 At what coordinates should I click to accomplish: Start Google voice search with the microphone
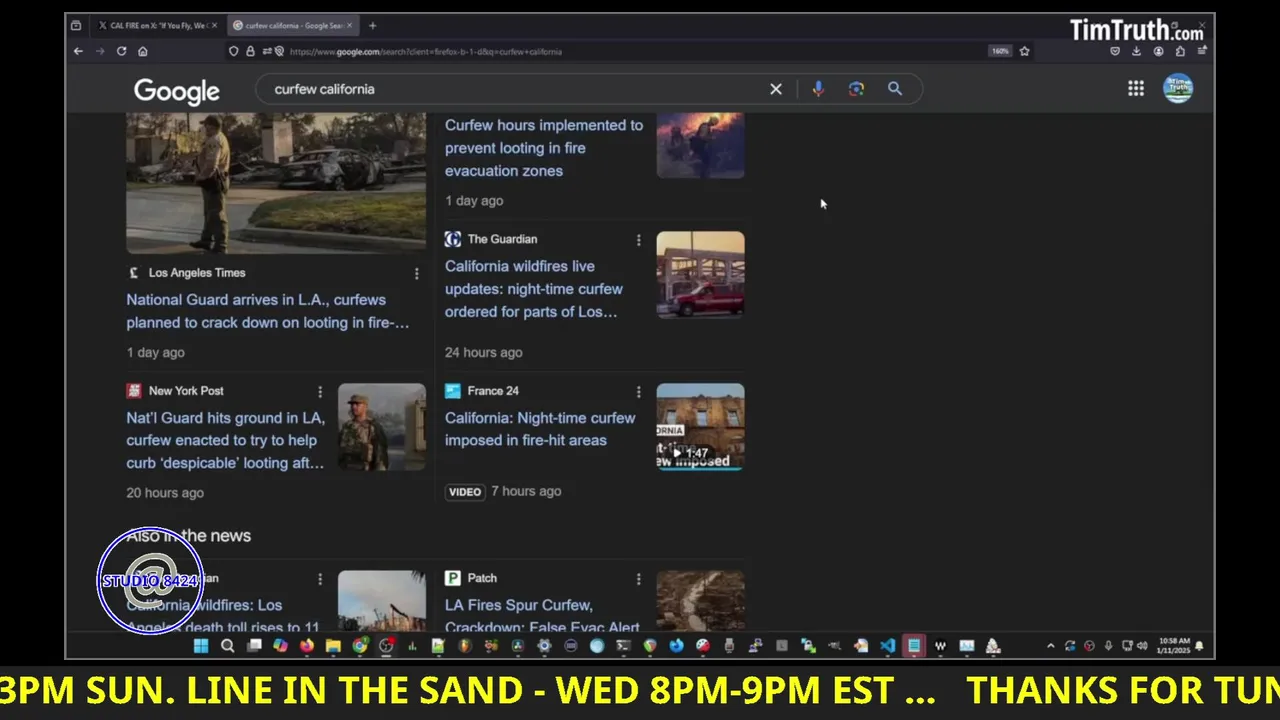[818, 89]
